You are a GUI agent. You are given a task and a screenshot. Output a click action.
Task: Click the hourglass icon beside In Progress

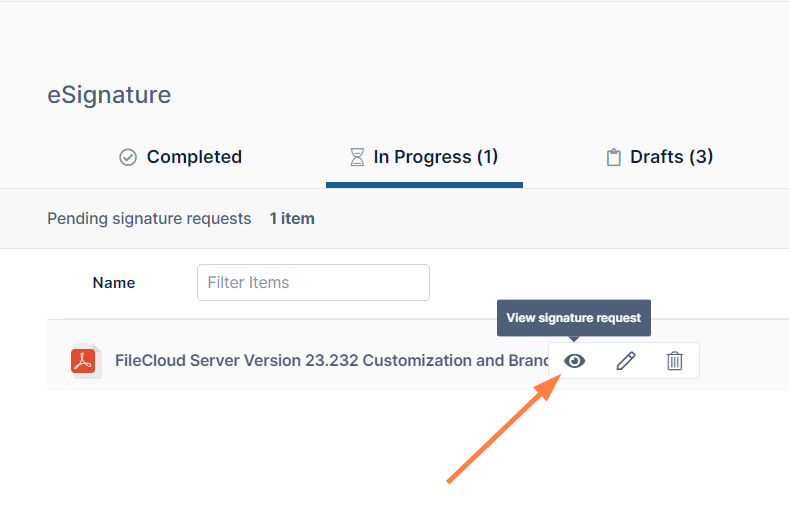(x=357, y=158)
